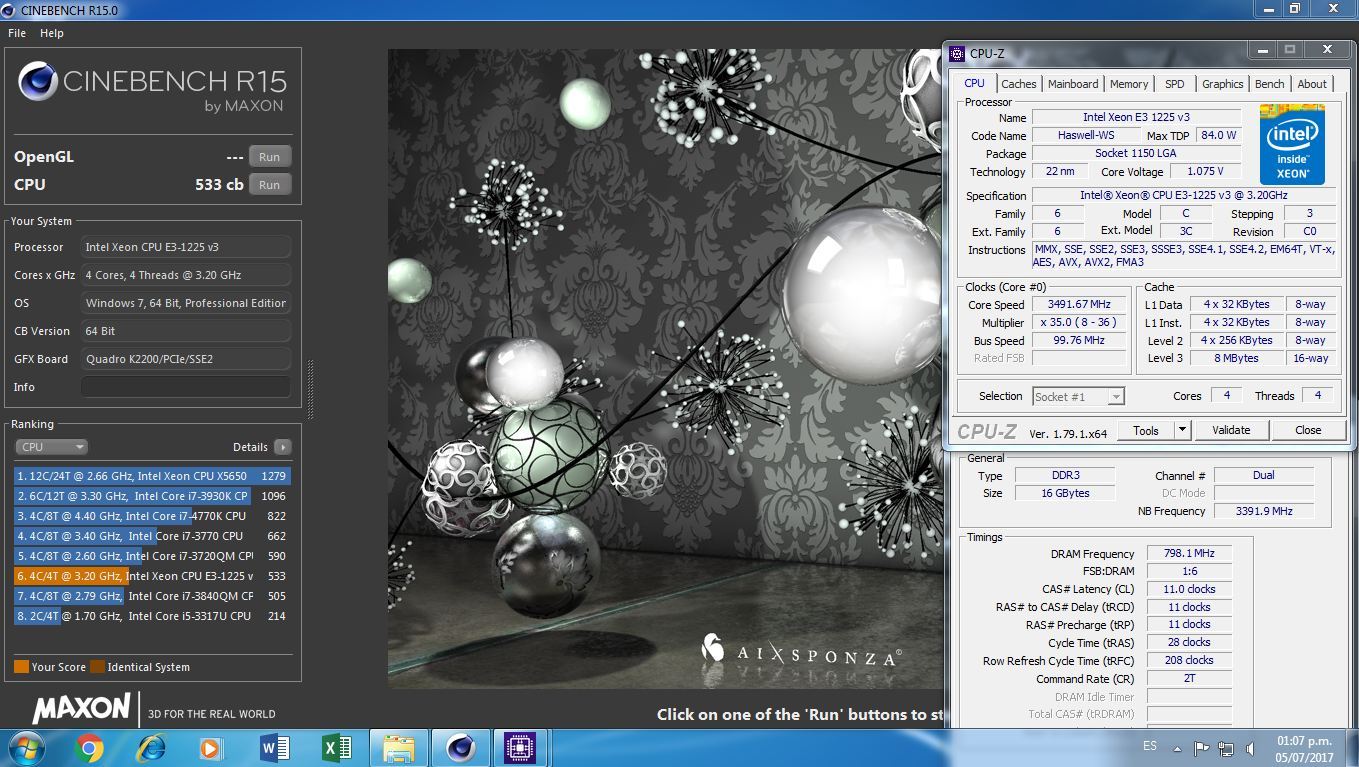Click the memory Size 16 GBytes value
The height and width of the screenshot is (767, 1359).
(1064, 493)
